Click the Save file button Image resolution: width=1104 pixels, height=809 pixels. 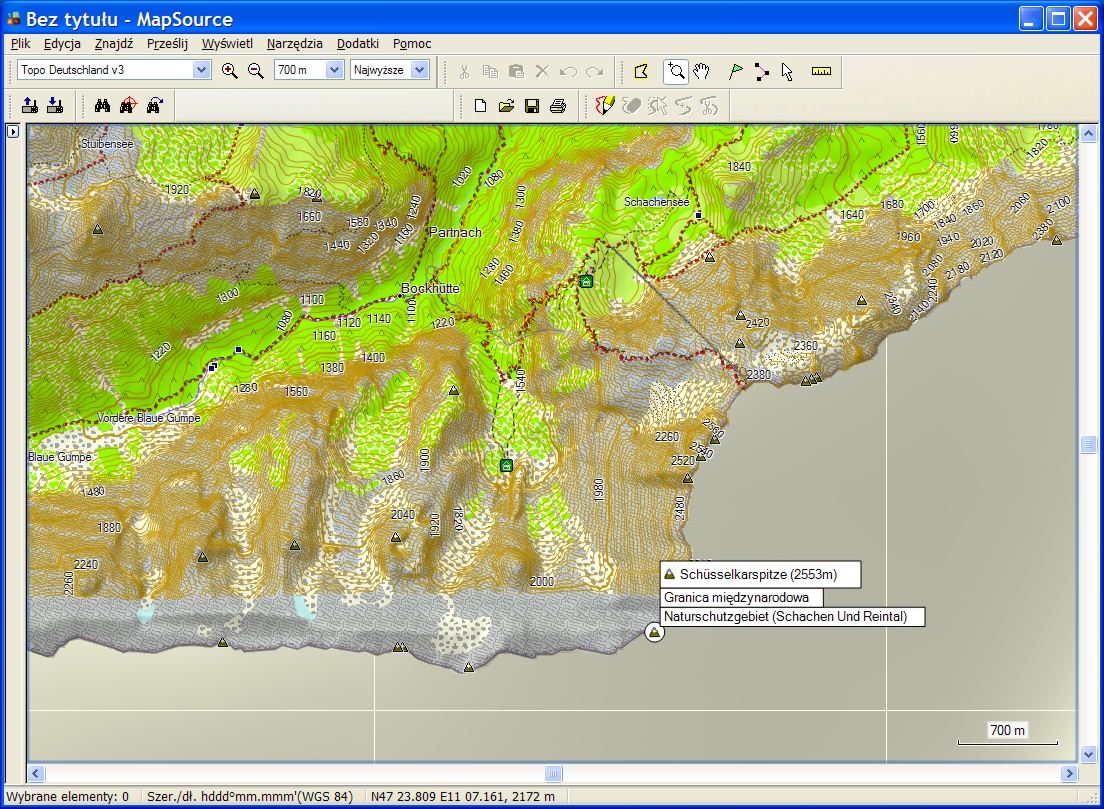532,105
